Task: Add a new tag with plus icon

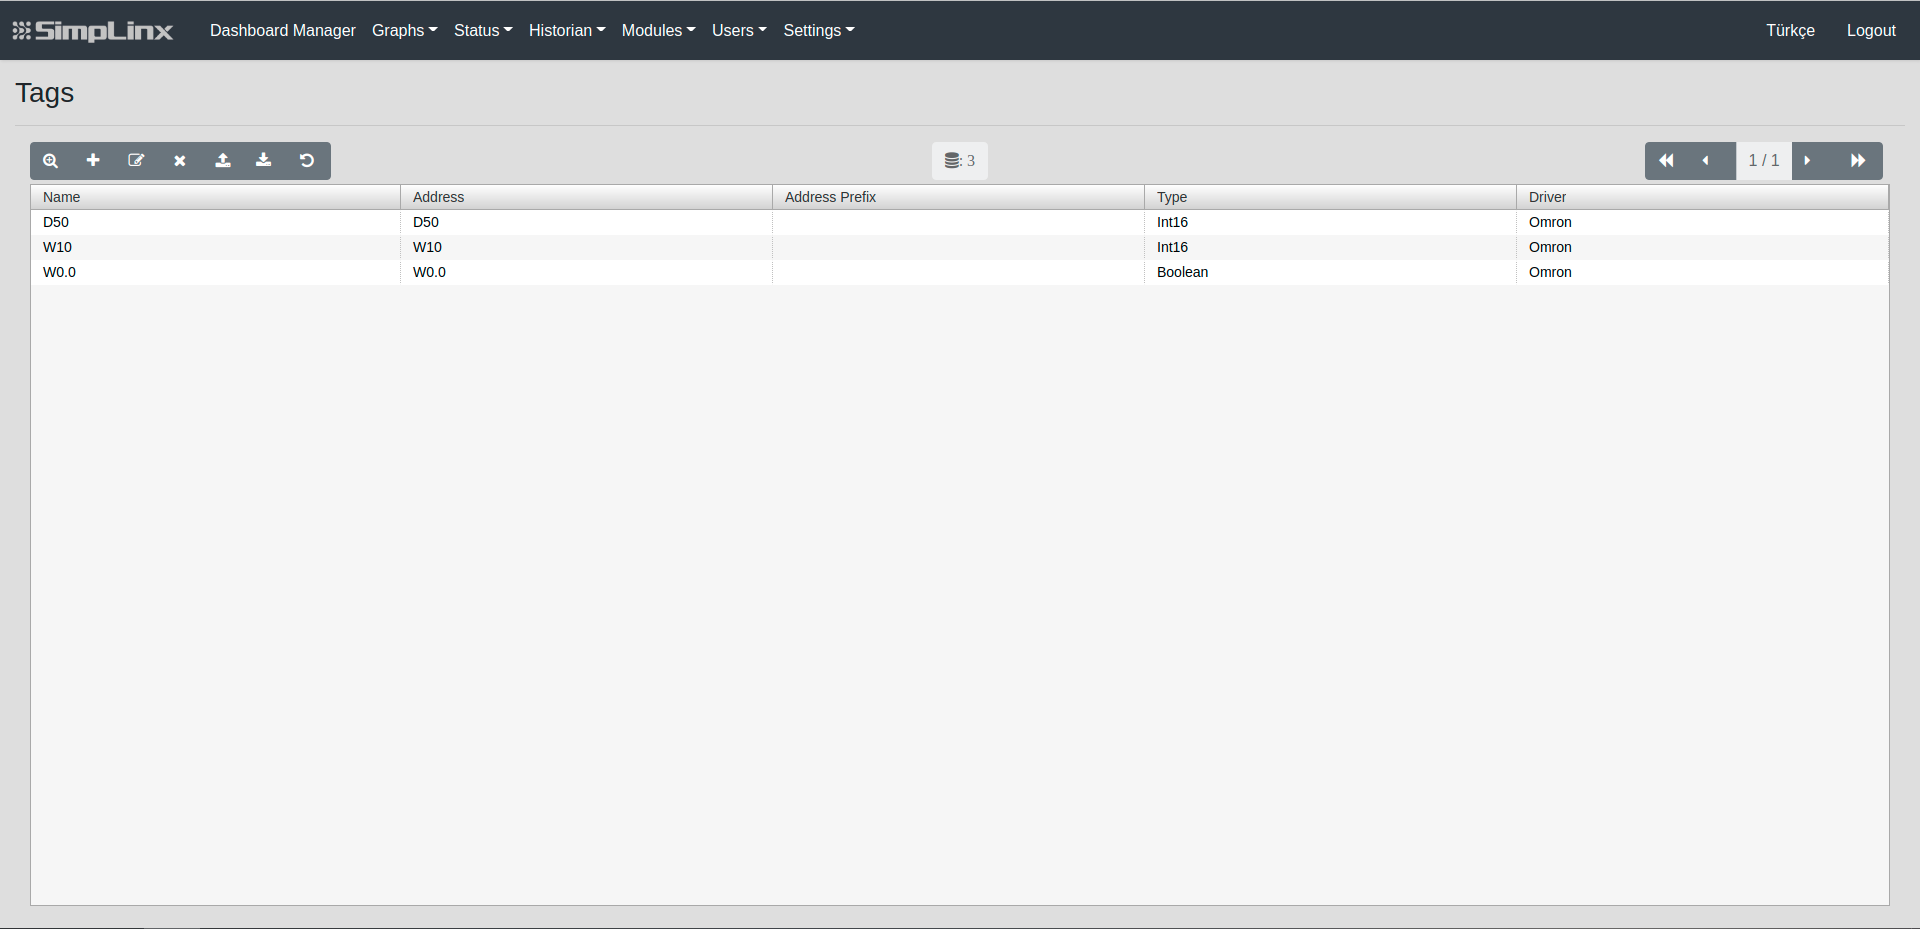Action: (x=93, y=161)
